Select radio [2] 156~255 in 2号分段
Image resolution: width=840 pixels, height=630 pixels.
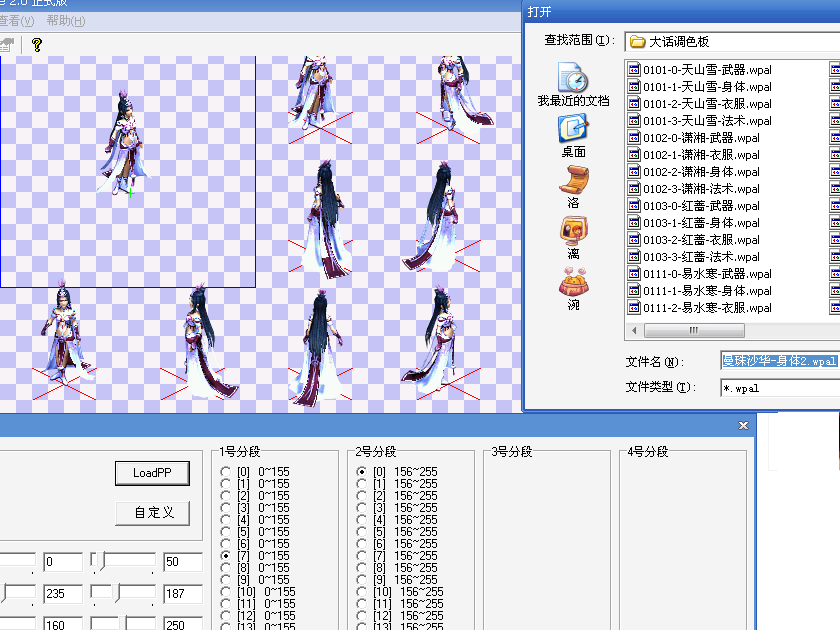[x=362, y=496]
